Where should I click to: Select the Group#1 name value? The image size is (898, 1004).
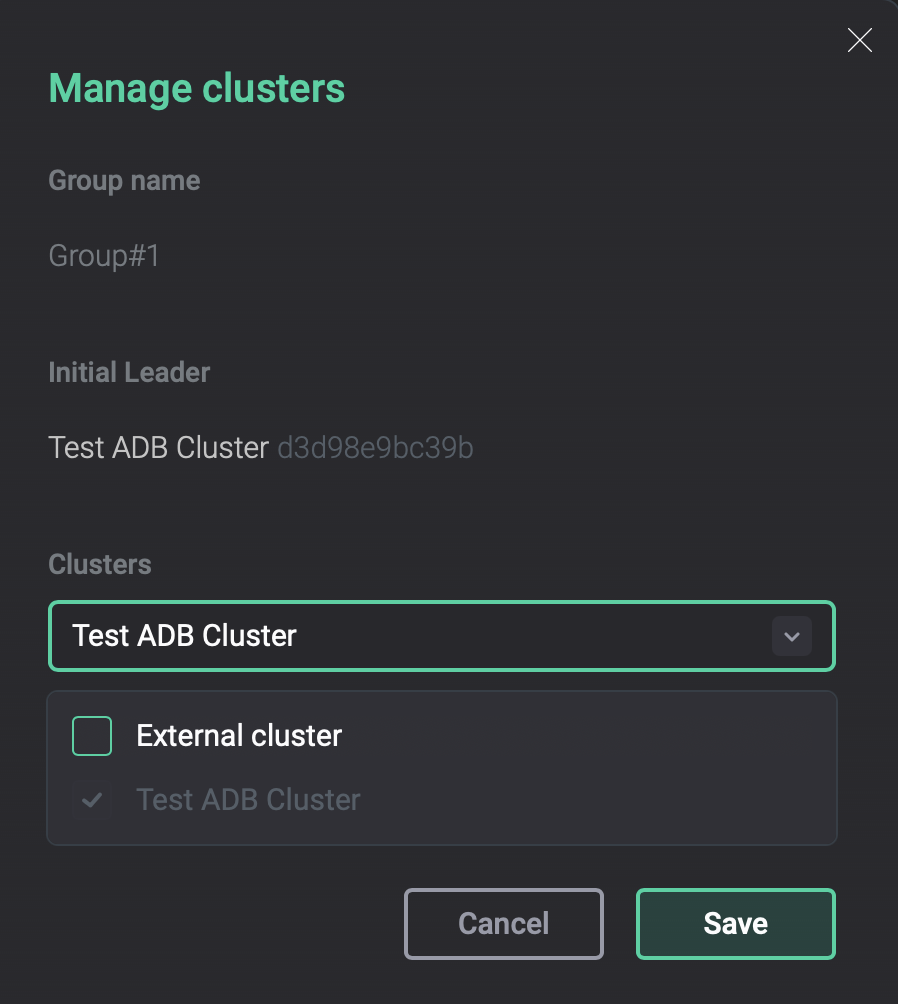103,256
